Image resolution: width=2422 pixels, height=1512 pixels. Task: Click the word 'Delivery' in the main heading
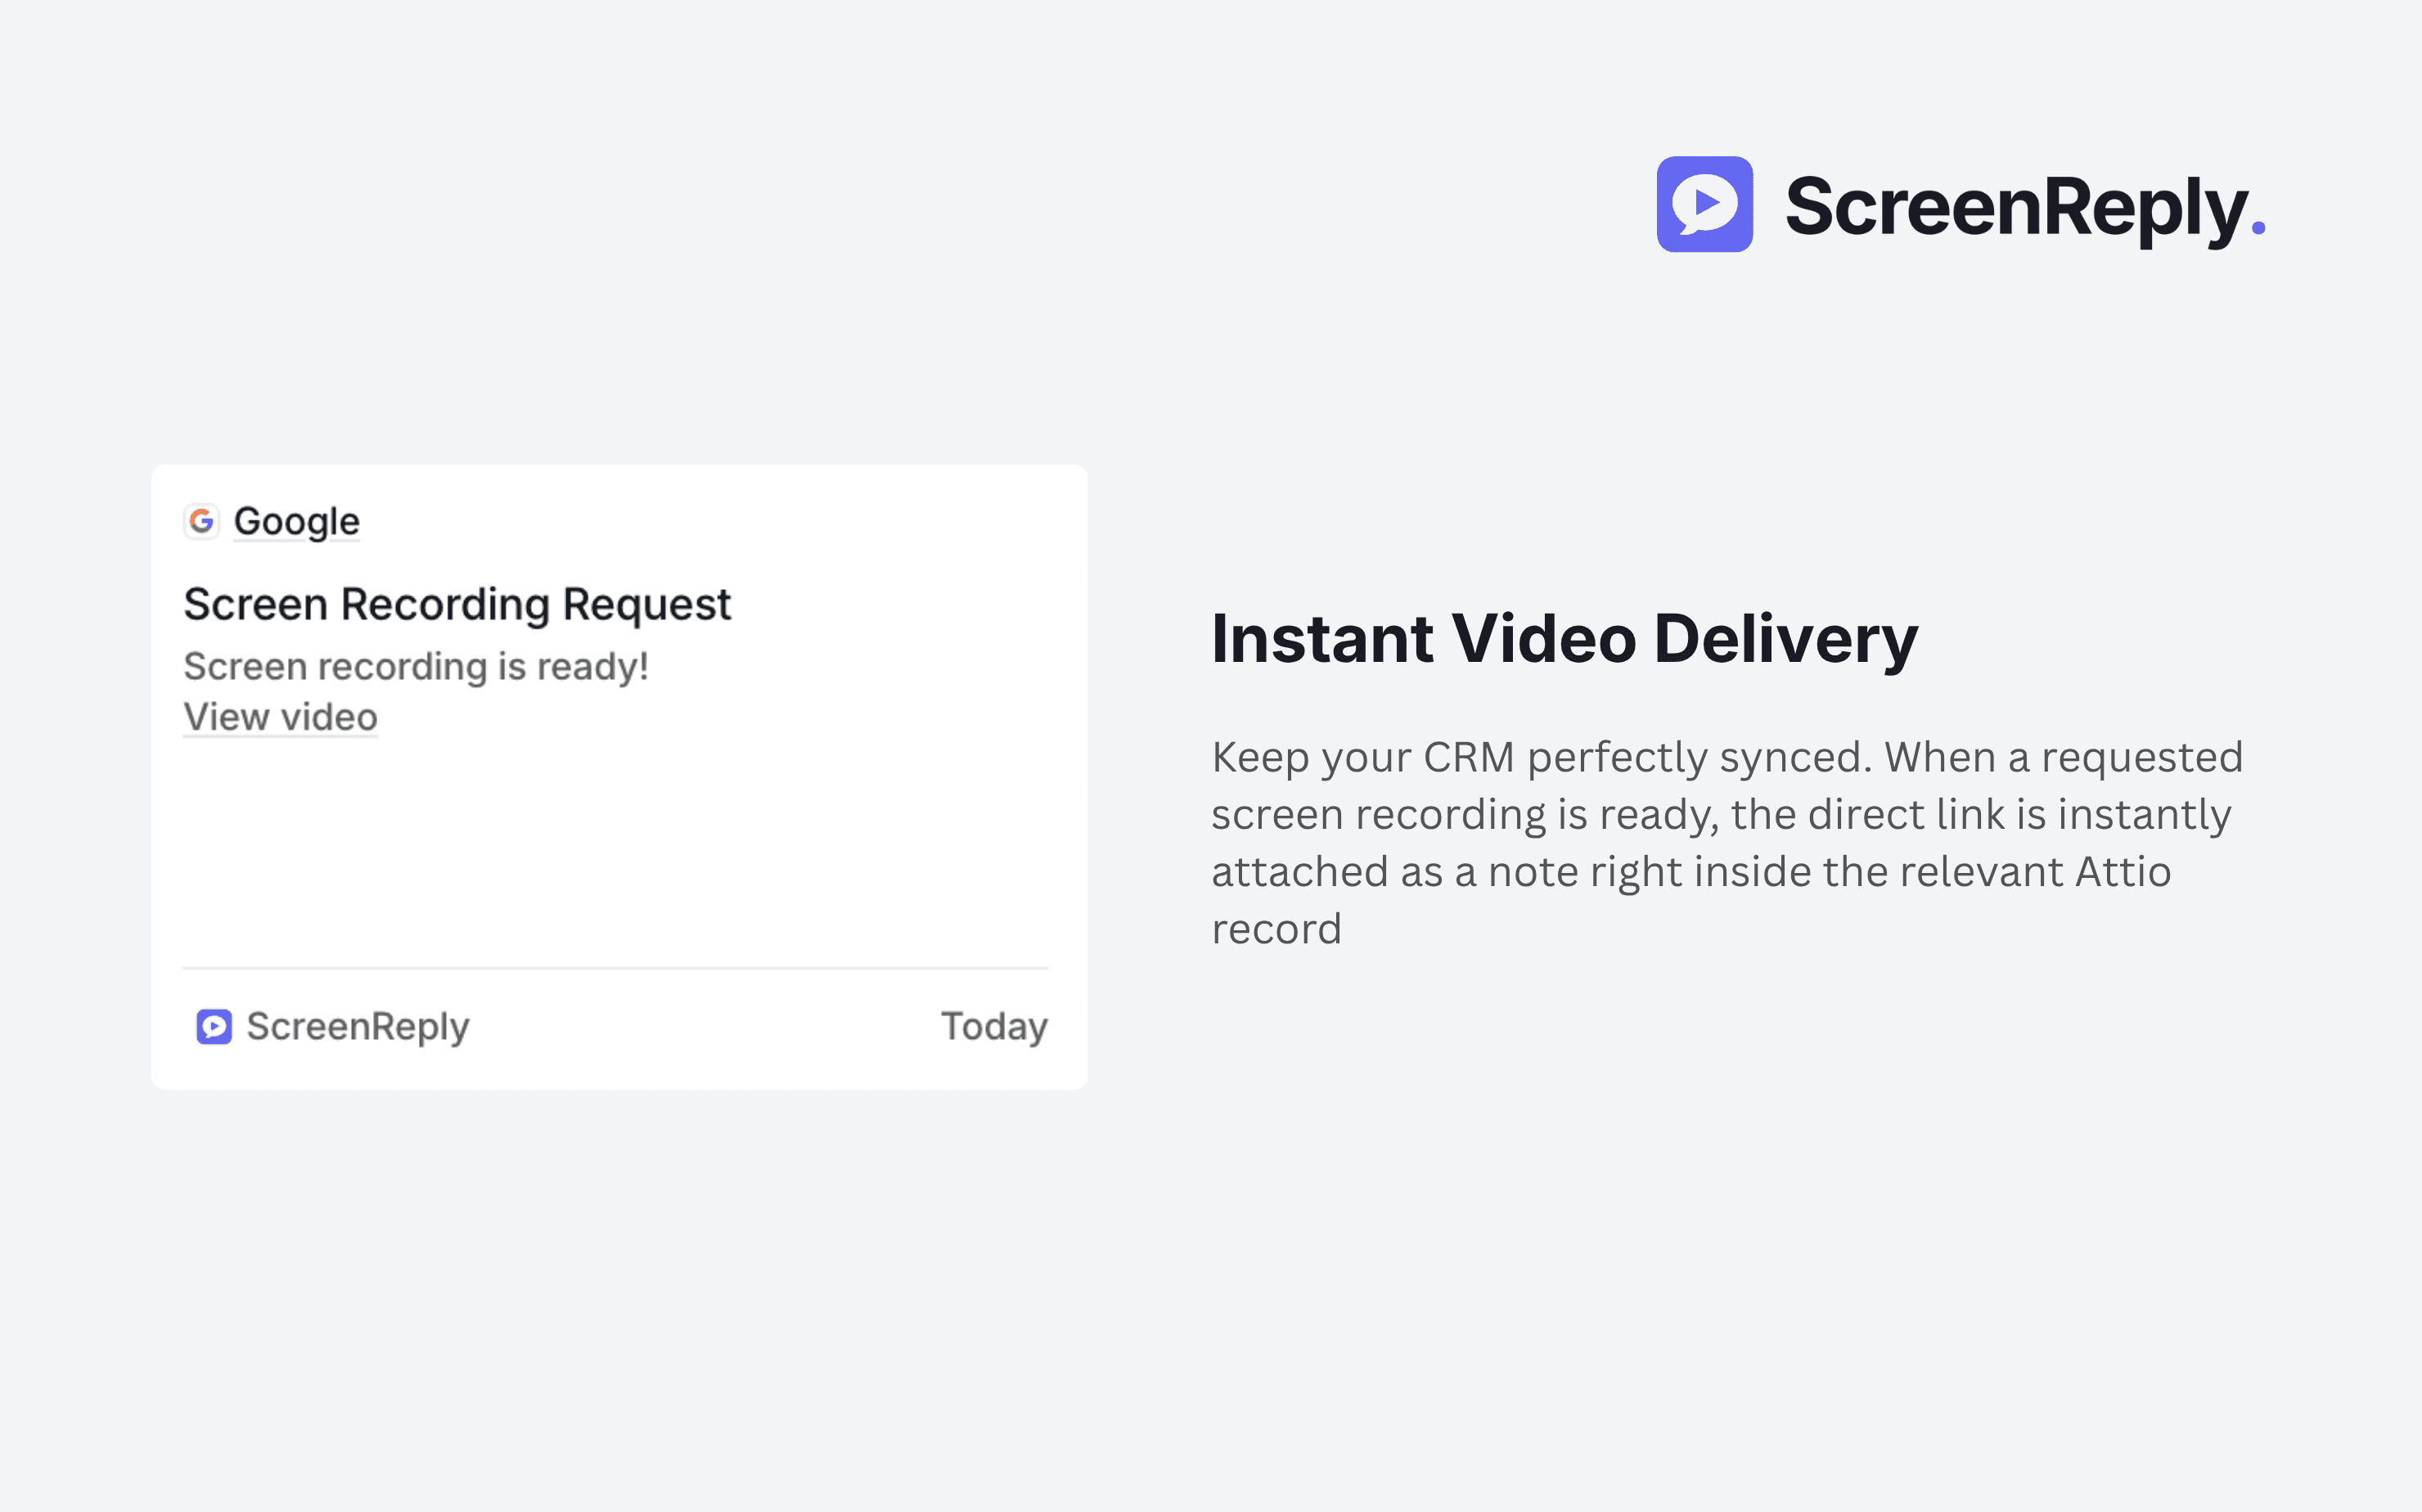pyautogui.click(x=1785, y=638)
